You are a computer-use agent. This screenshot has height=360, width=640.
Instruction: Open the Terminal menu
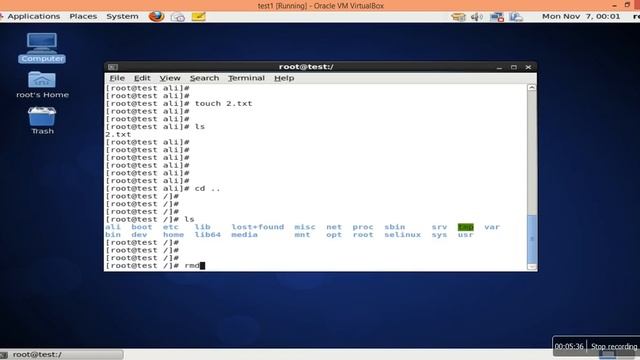[246, 78]
